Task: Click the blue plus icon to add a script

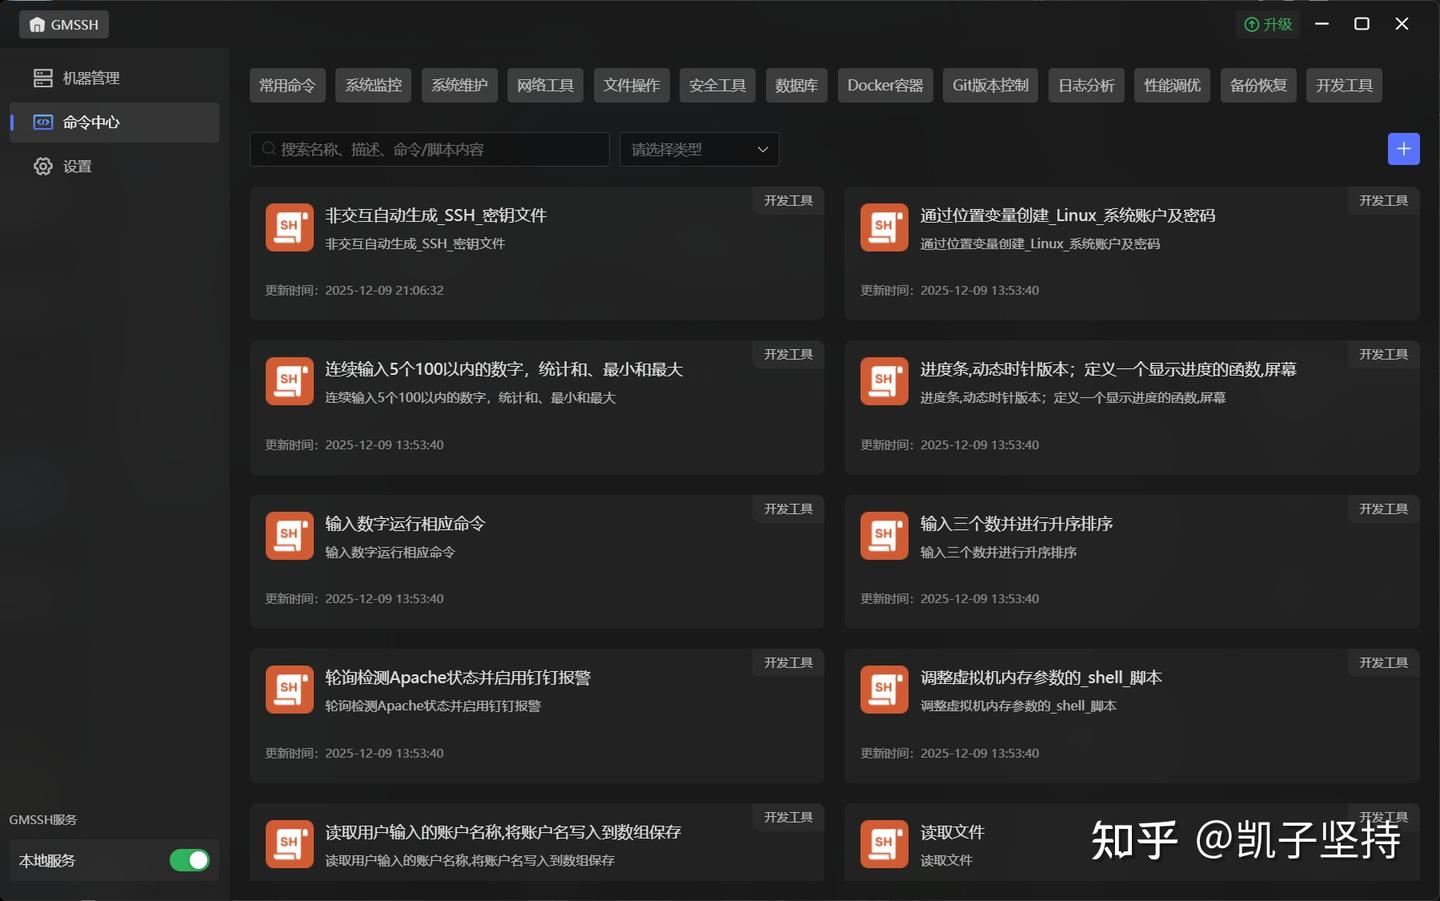Action: coord(1403,148)
